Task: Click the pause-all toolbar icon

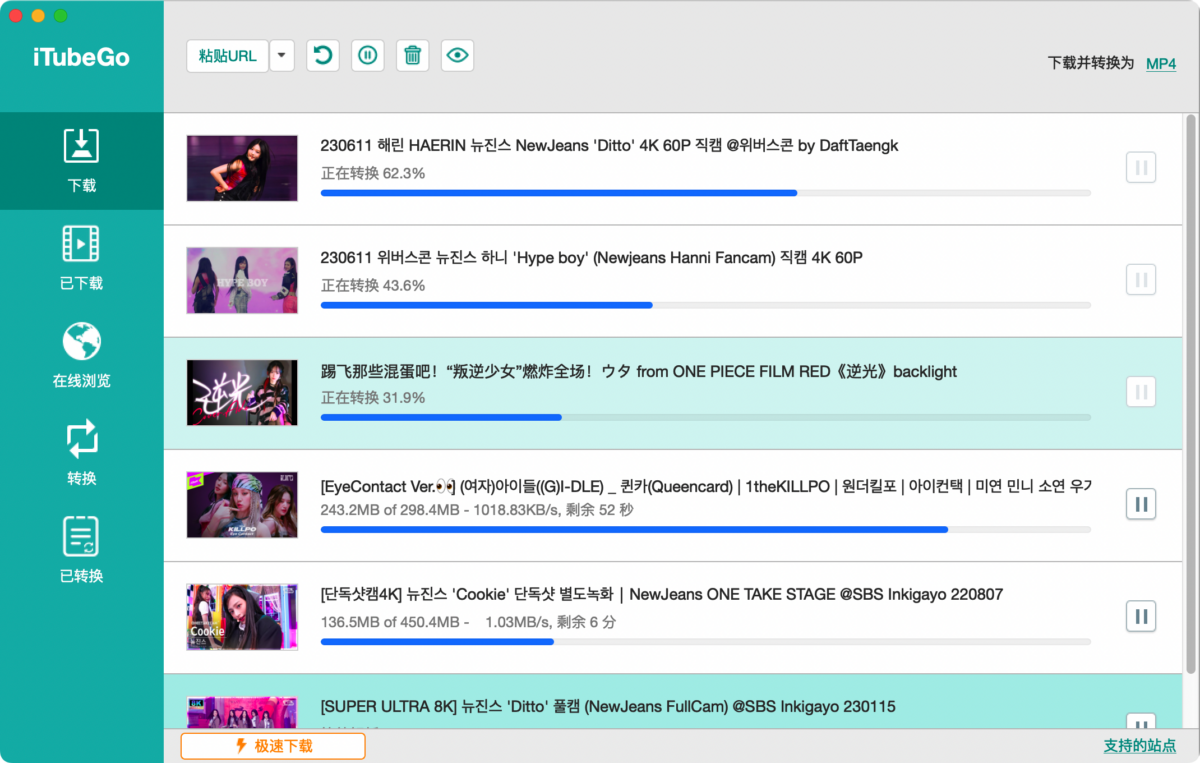Action: [367, 56]
